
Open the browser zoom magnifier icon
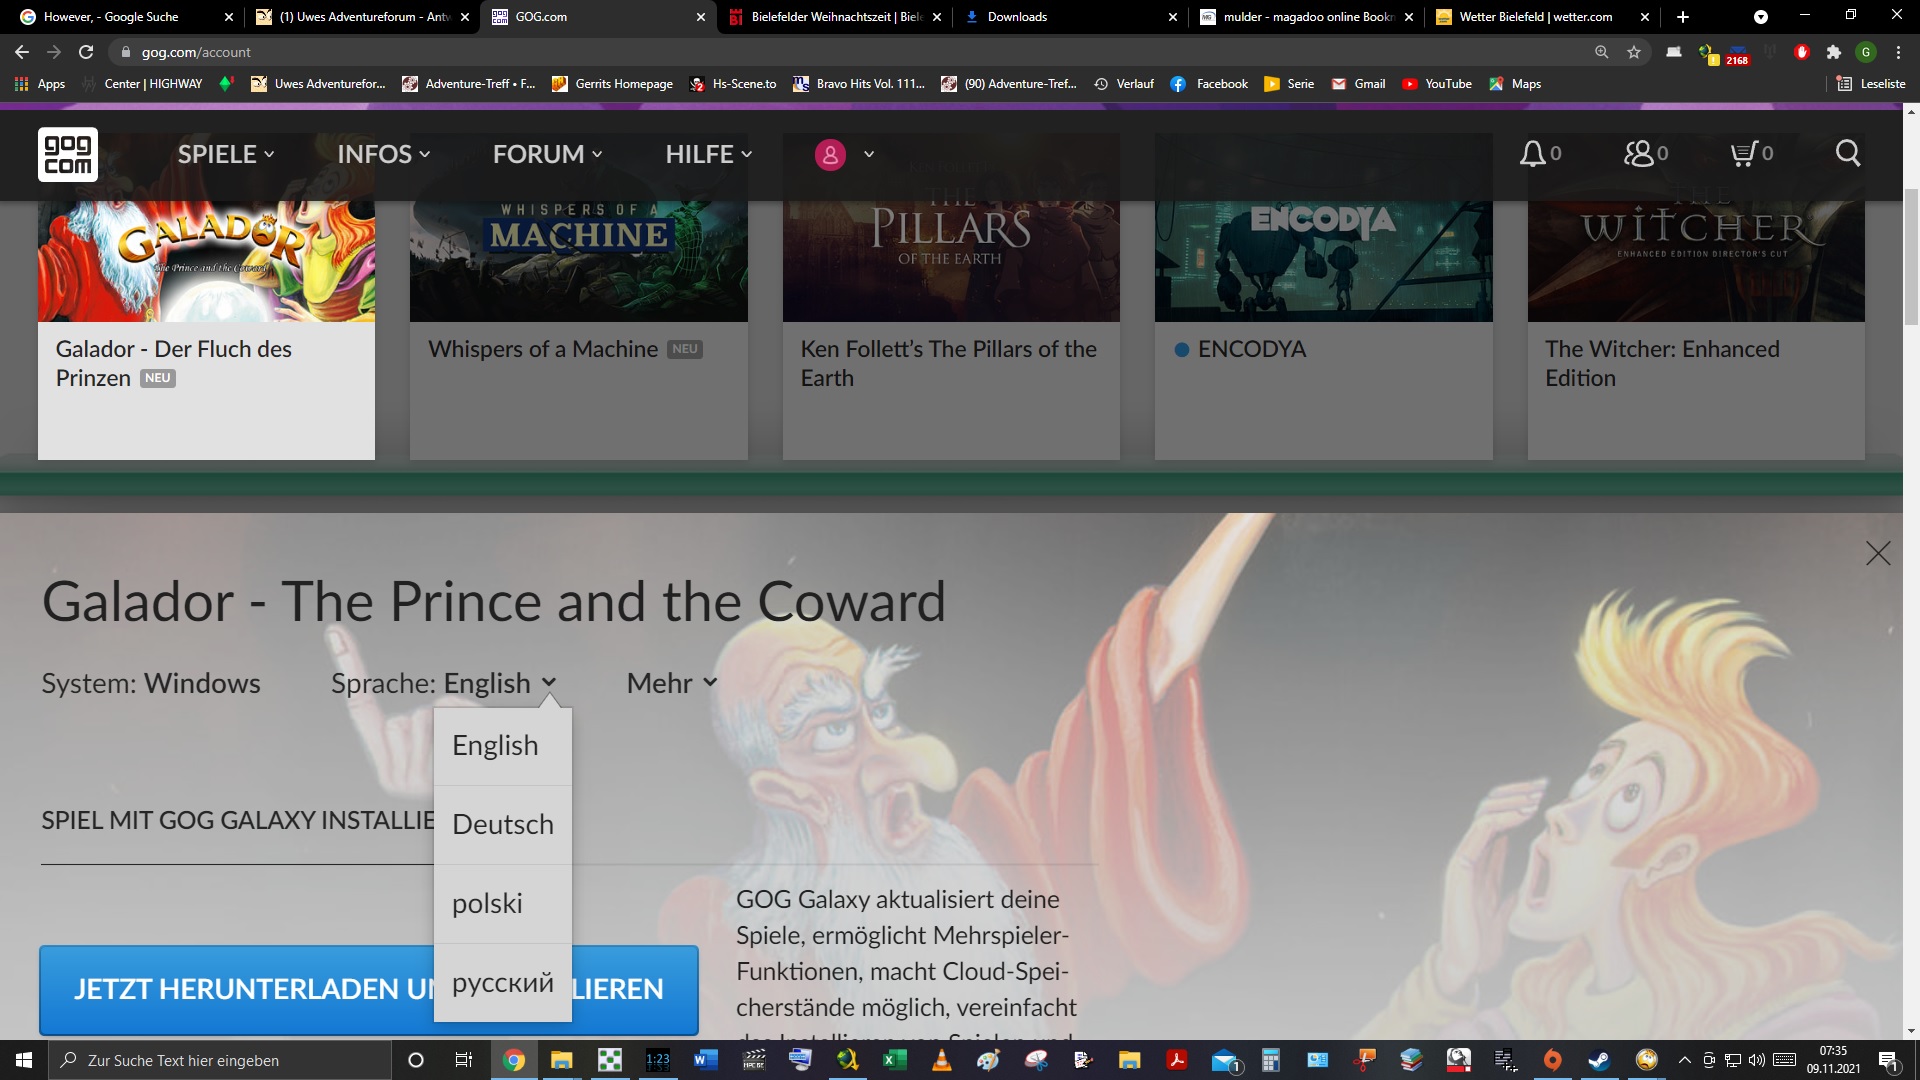pos(1602,52)
